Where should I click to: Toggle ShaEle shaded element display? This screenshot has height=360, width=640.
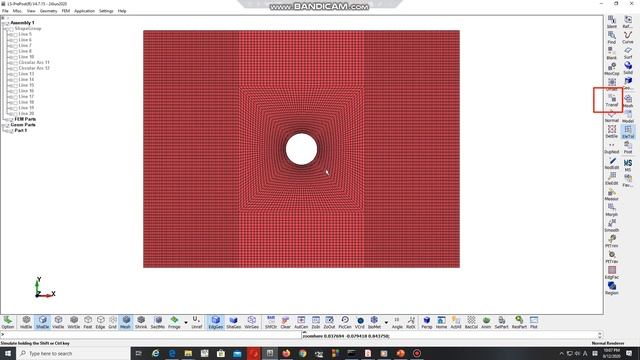click(42, 322)
